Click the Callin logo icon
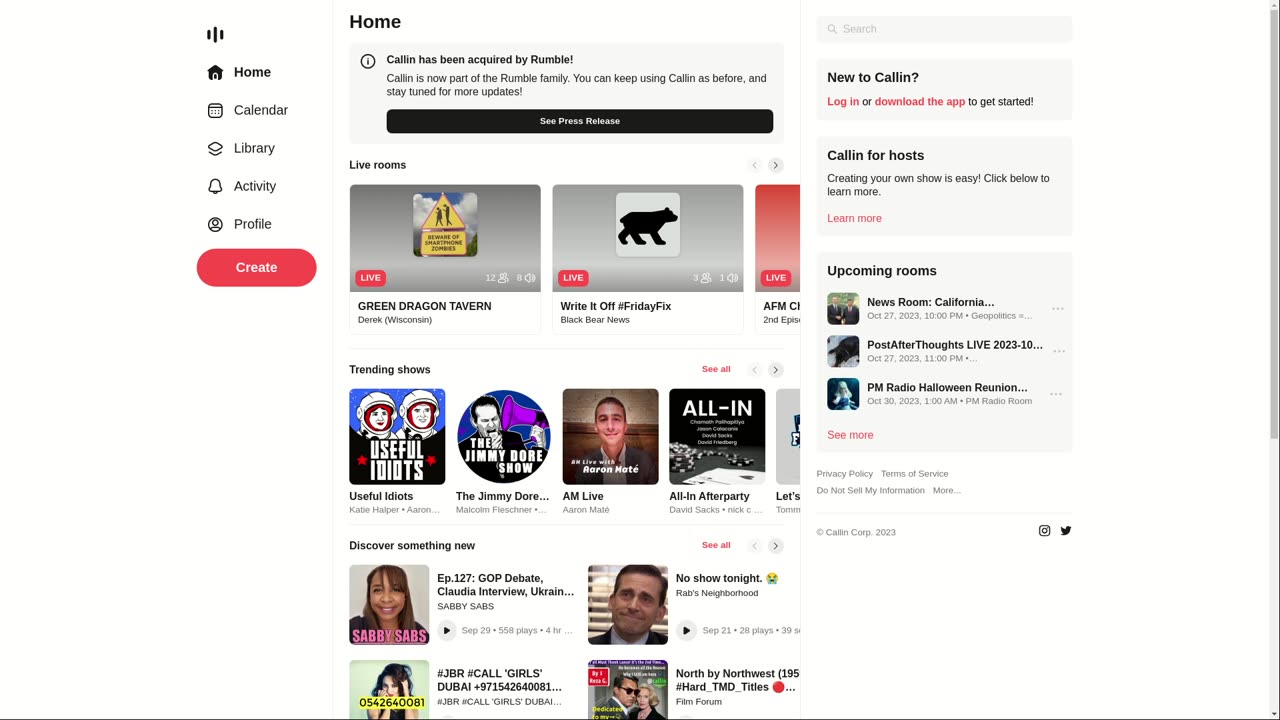Screen dimensions: 1280x720 point(215,35)
